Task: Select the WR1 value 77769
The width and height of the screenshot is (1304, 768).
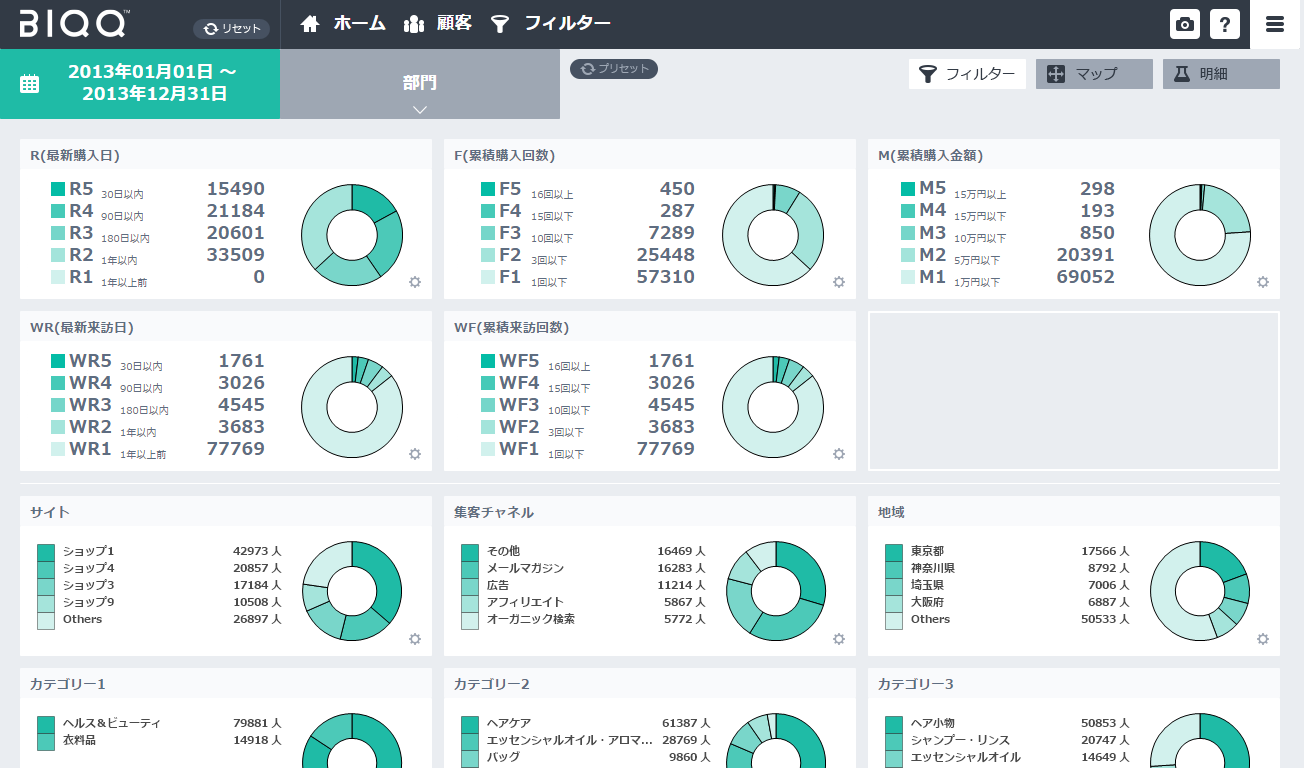Action: pos(236,448)
